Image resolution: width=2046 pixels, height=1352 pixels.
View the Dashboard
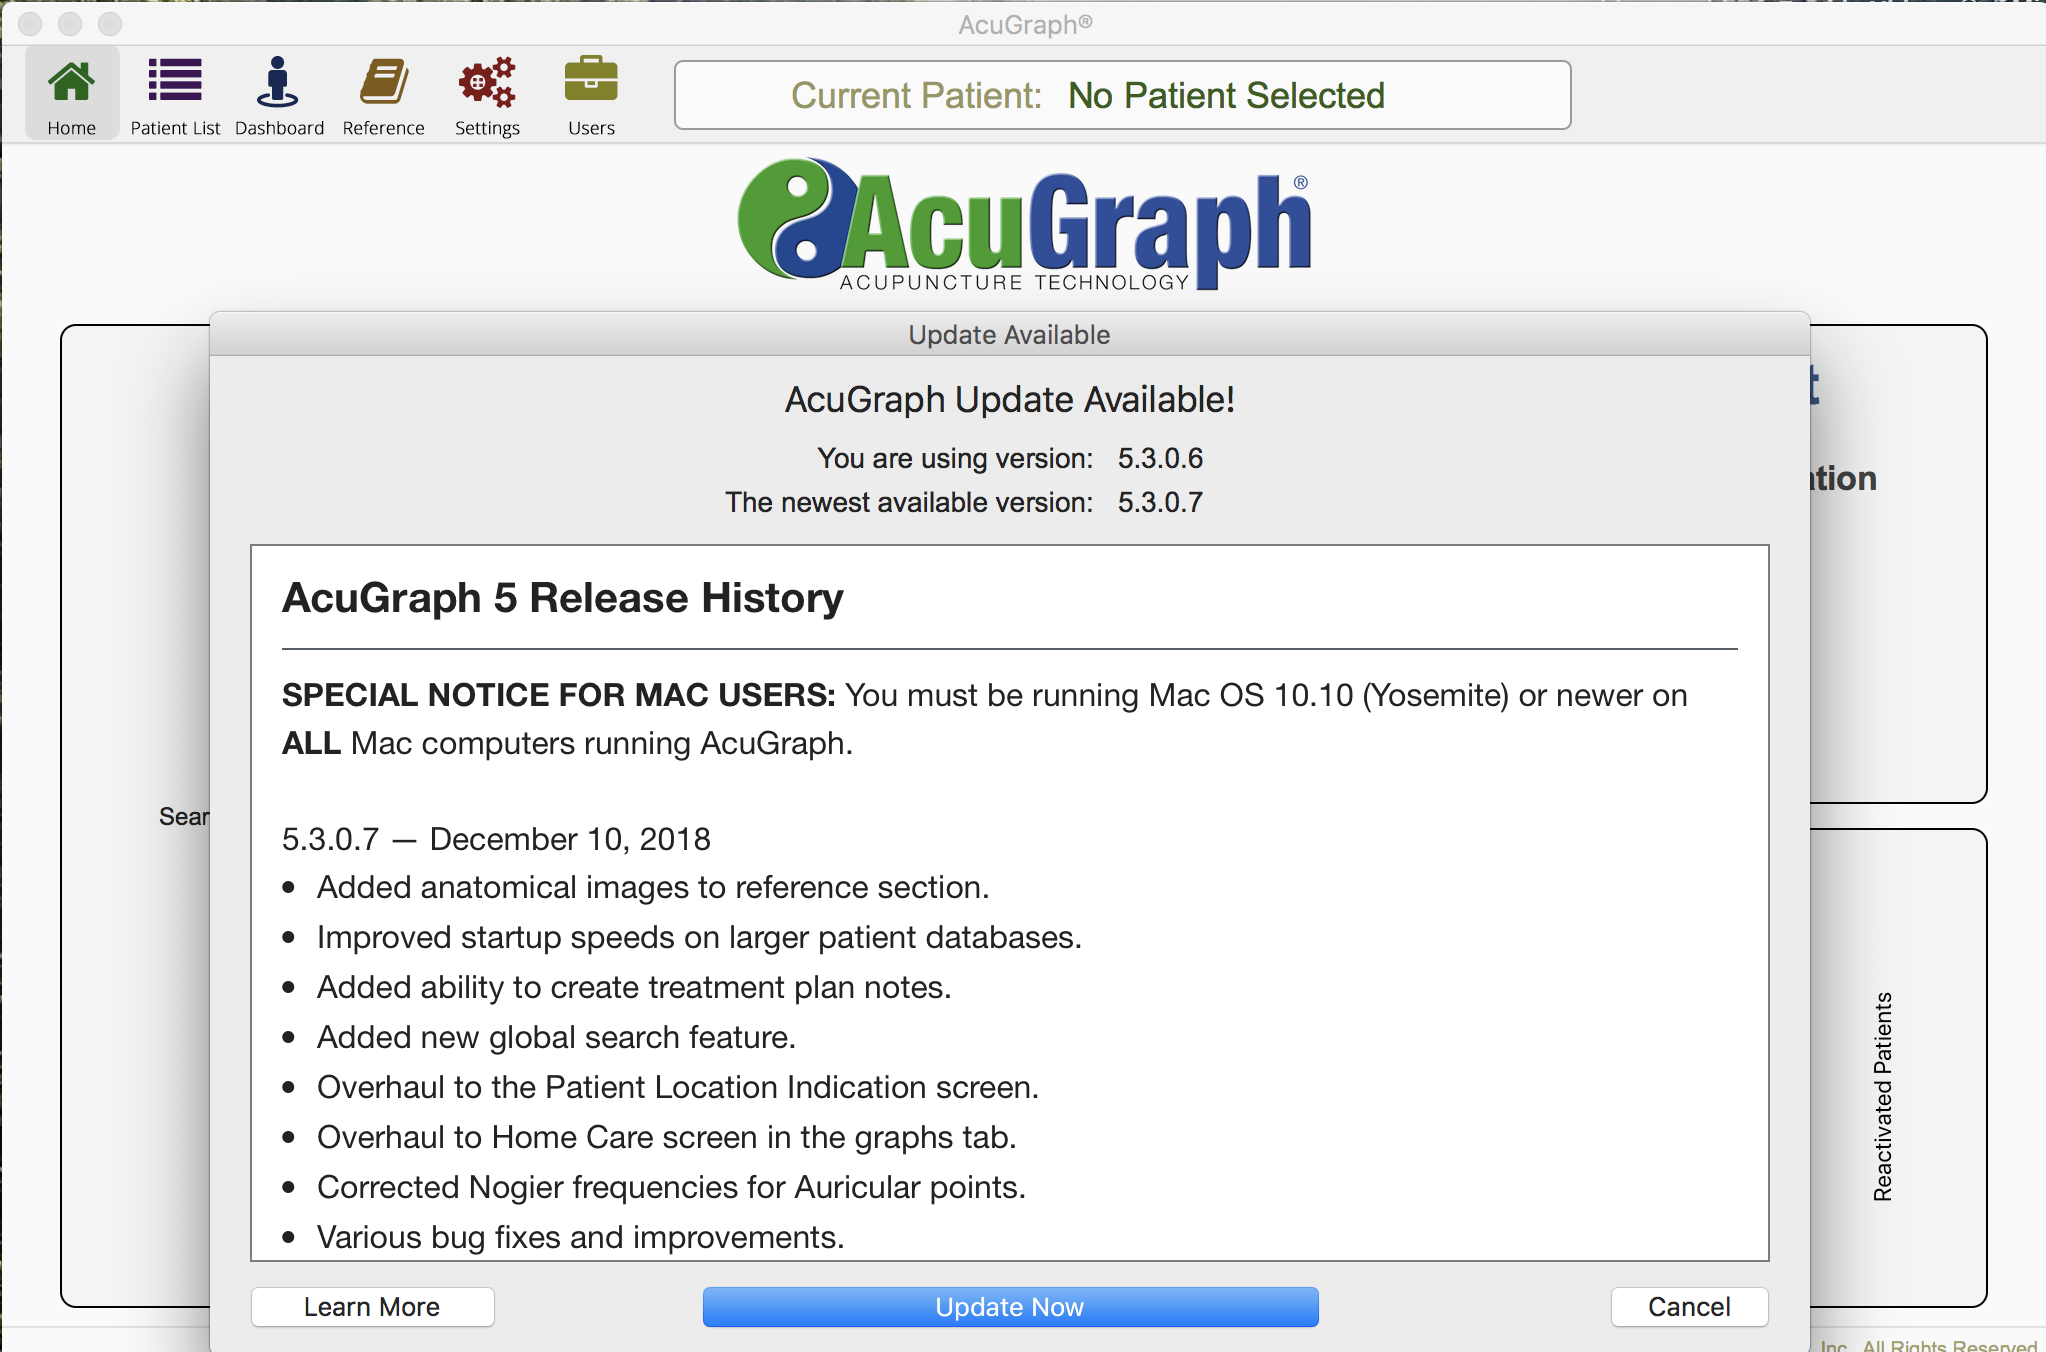click(x=279, y=91)
